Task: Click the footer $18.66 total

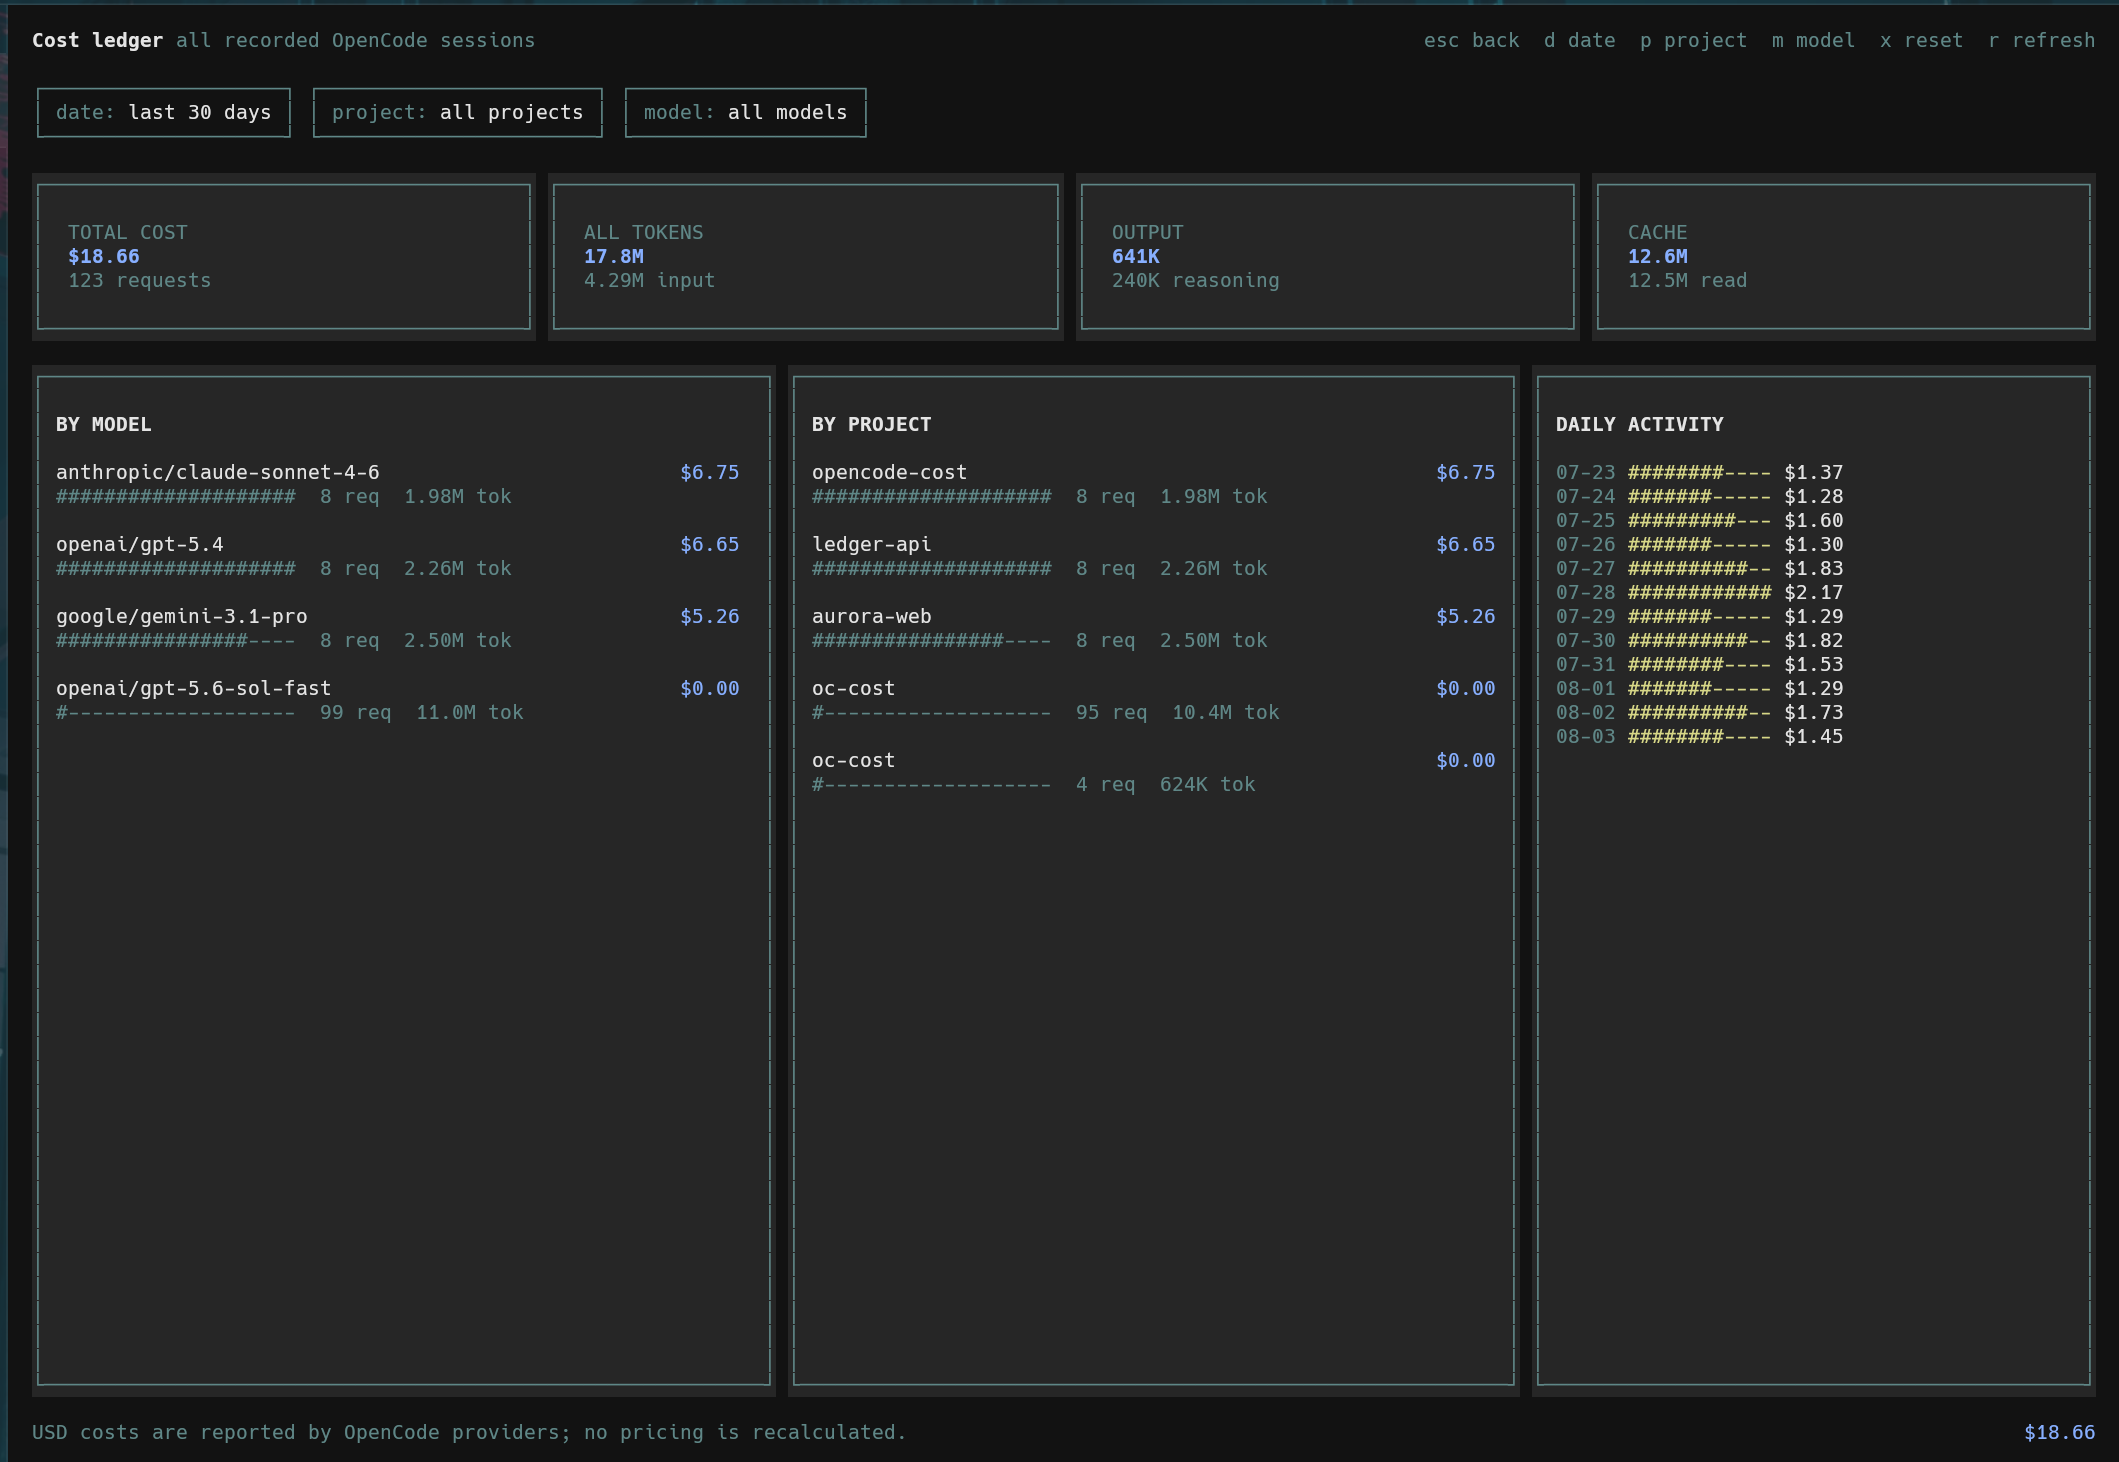Action: tap(2060, 1432)
